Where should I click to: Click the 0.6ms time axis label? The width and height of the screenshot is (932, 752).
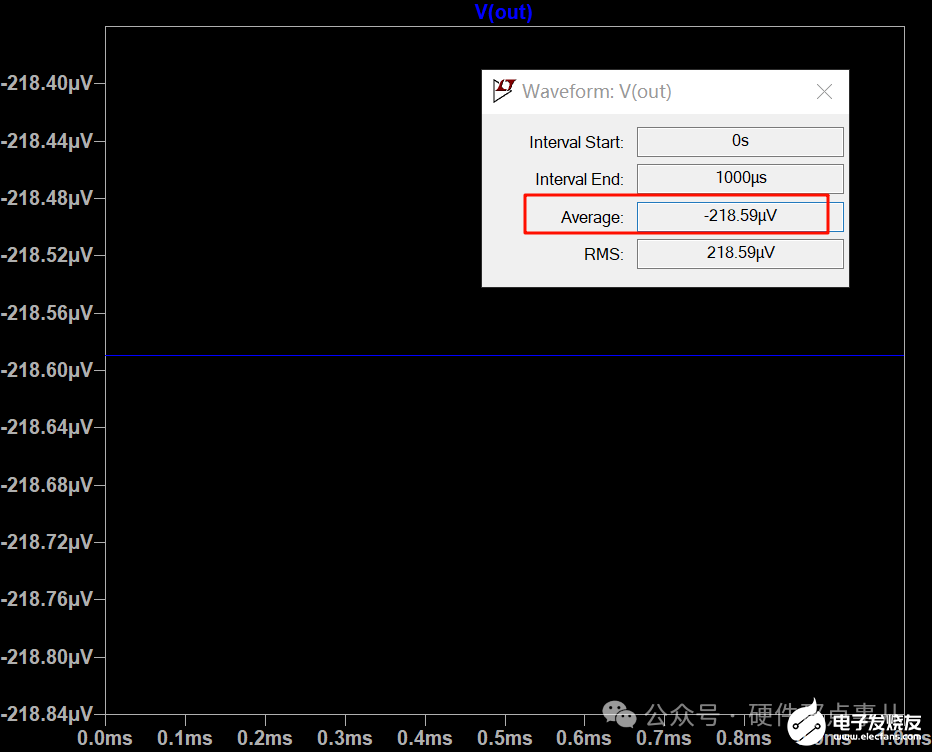pos(584,738)
